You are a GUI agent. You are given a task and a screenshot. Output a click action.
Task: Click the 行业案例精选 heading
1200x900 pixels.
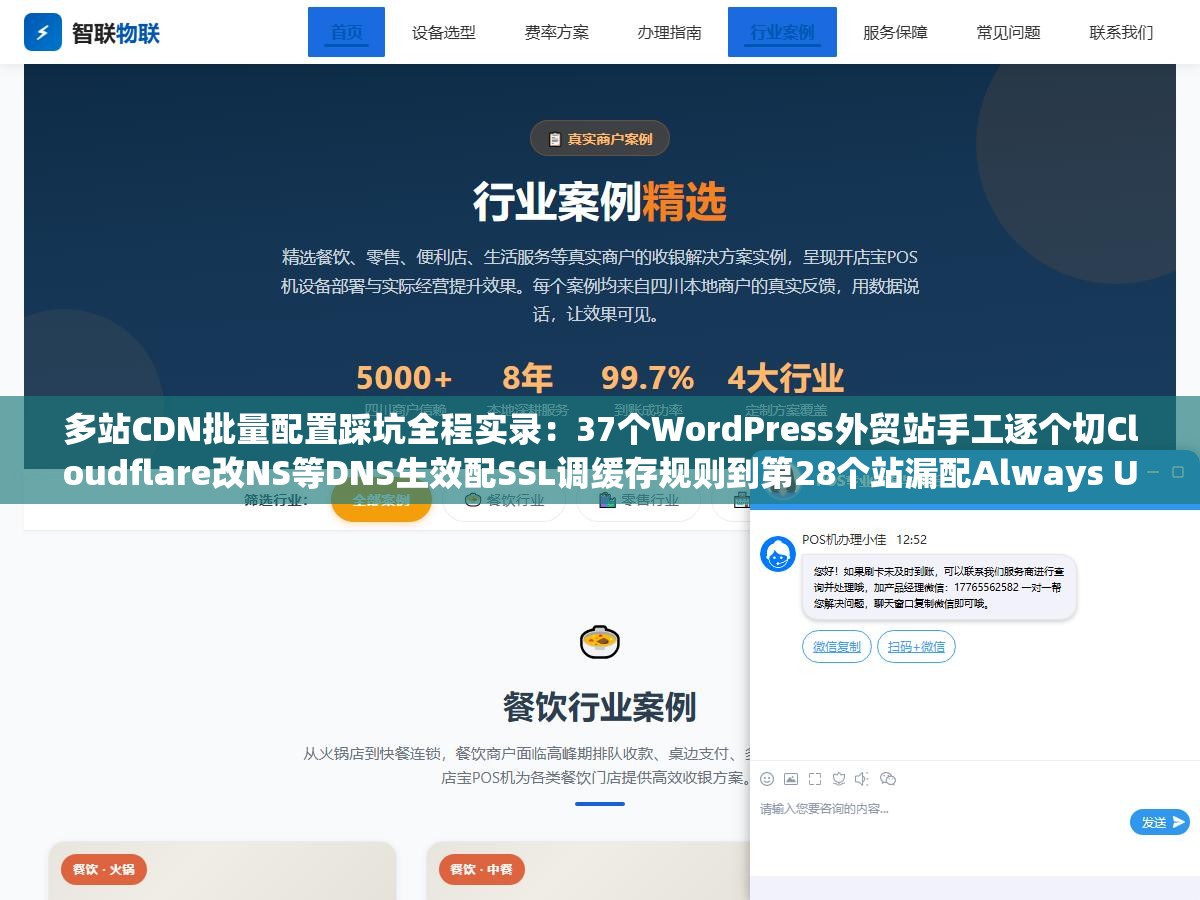[x=599, y=202]
